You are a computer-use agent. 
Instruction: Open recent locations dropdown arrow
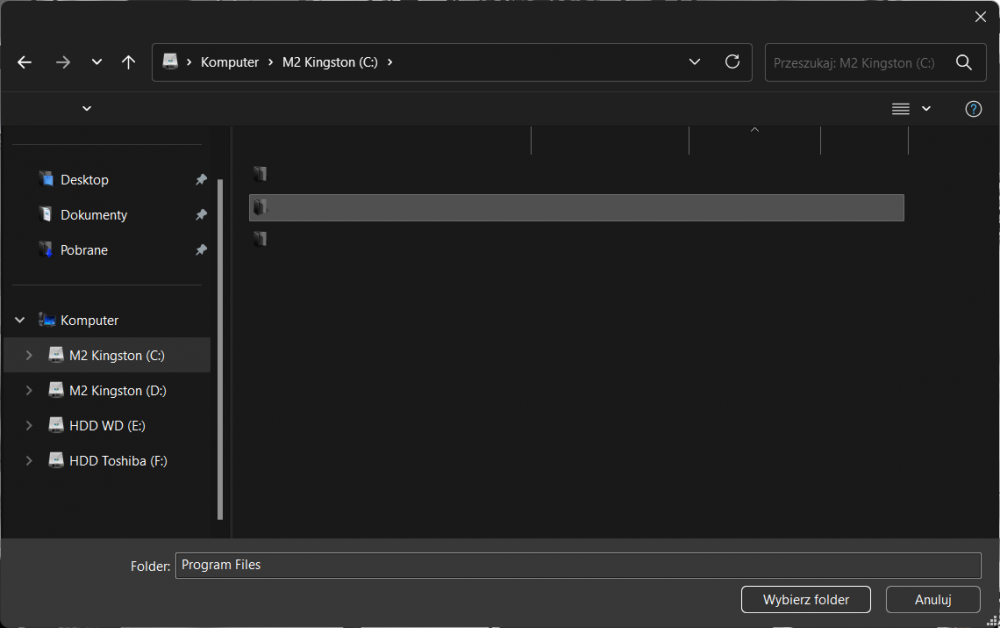[x=97, y=62]
